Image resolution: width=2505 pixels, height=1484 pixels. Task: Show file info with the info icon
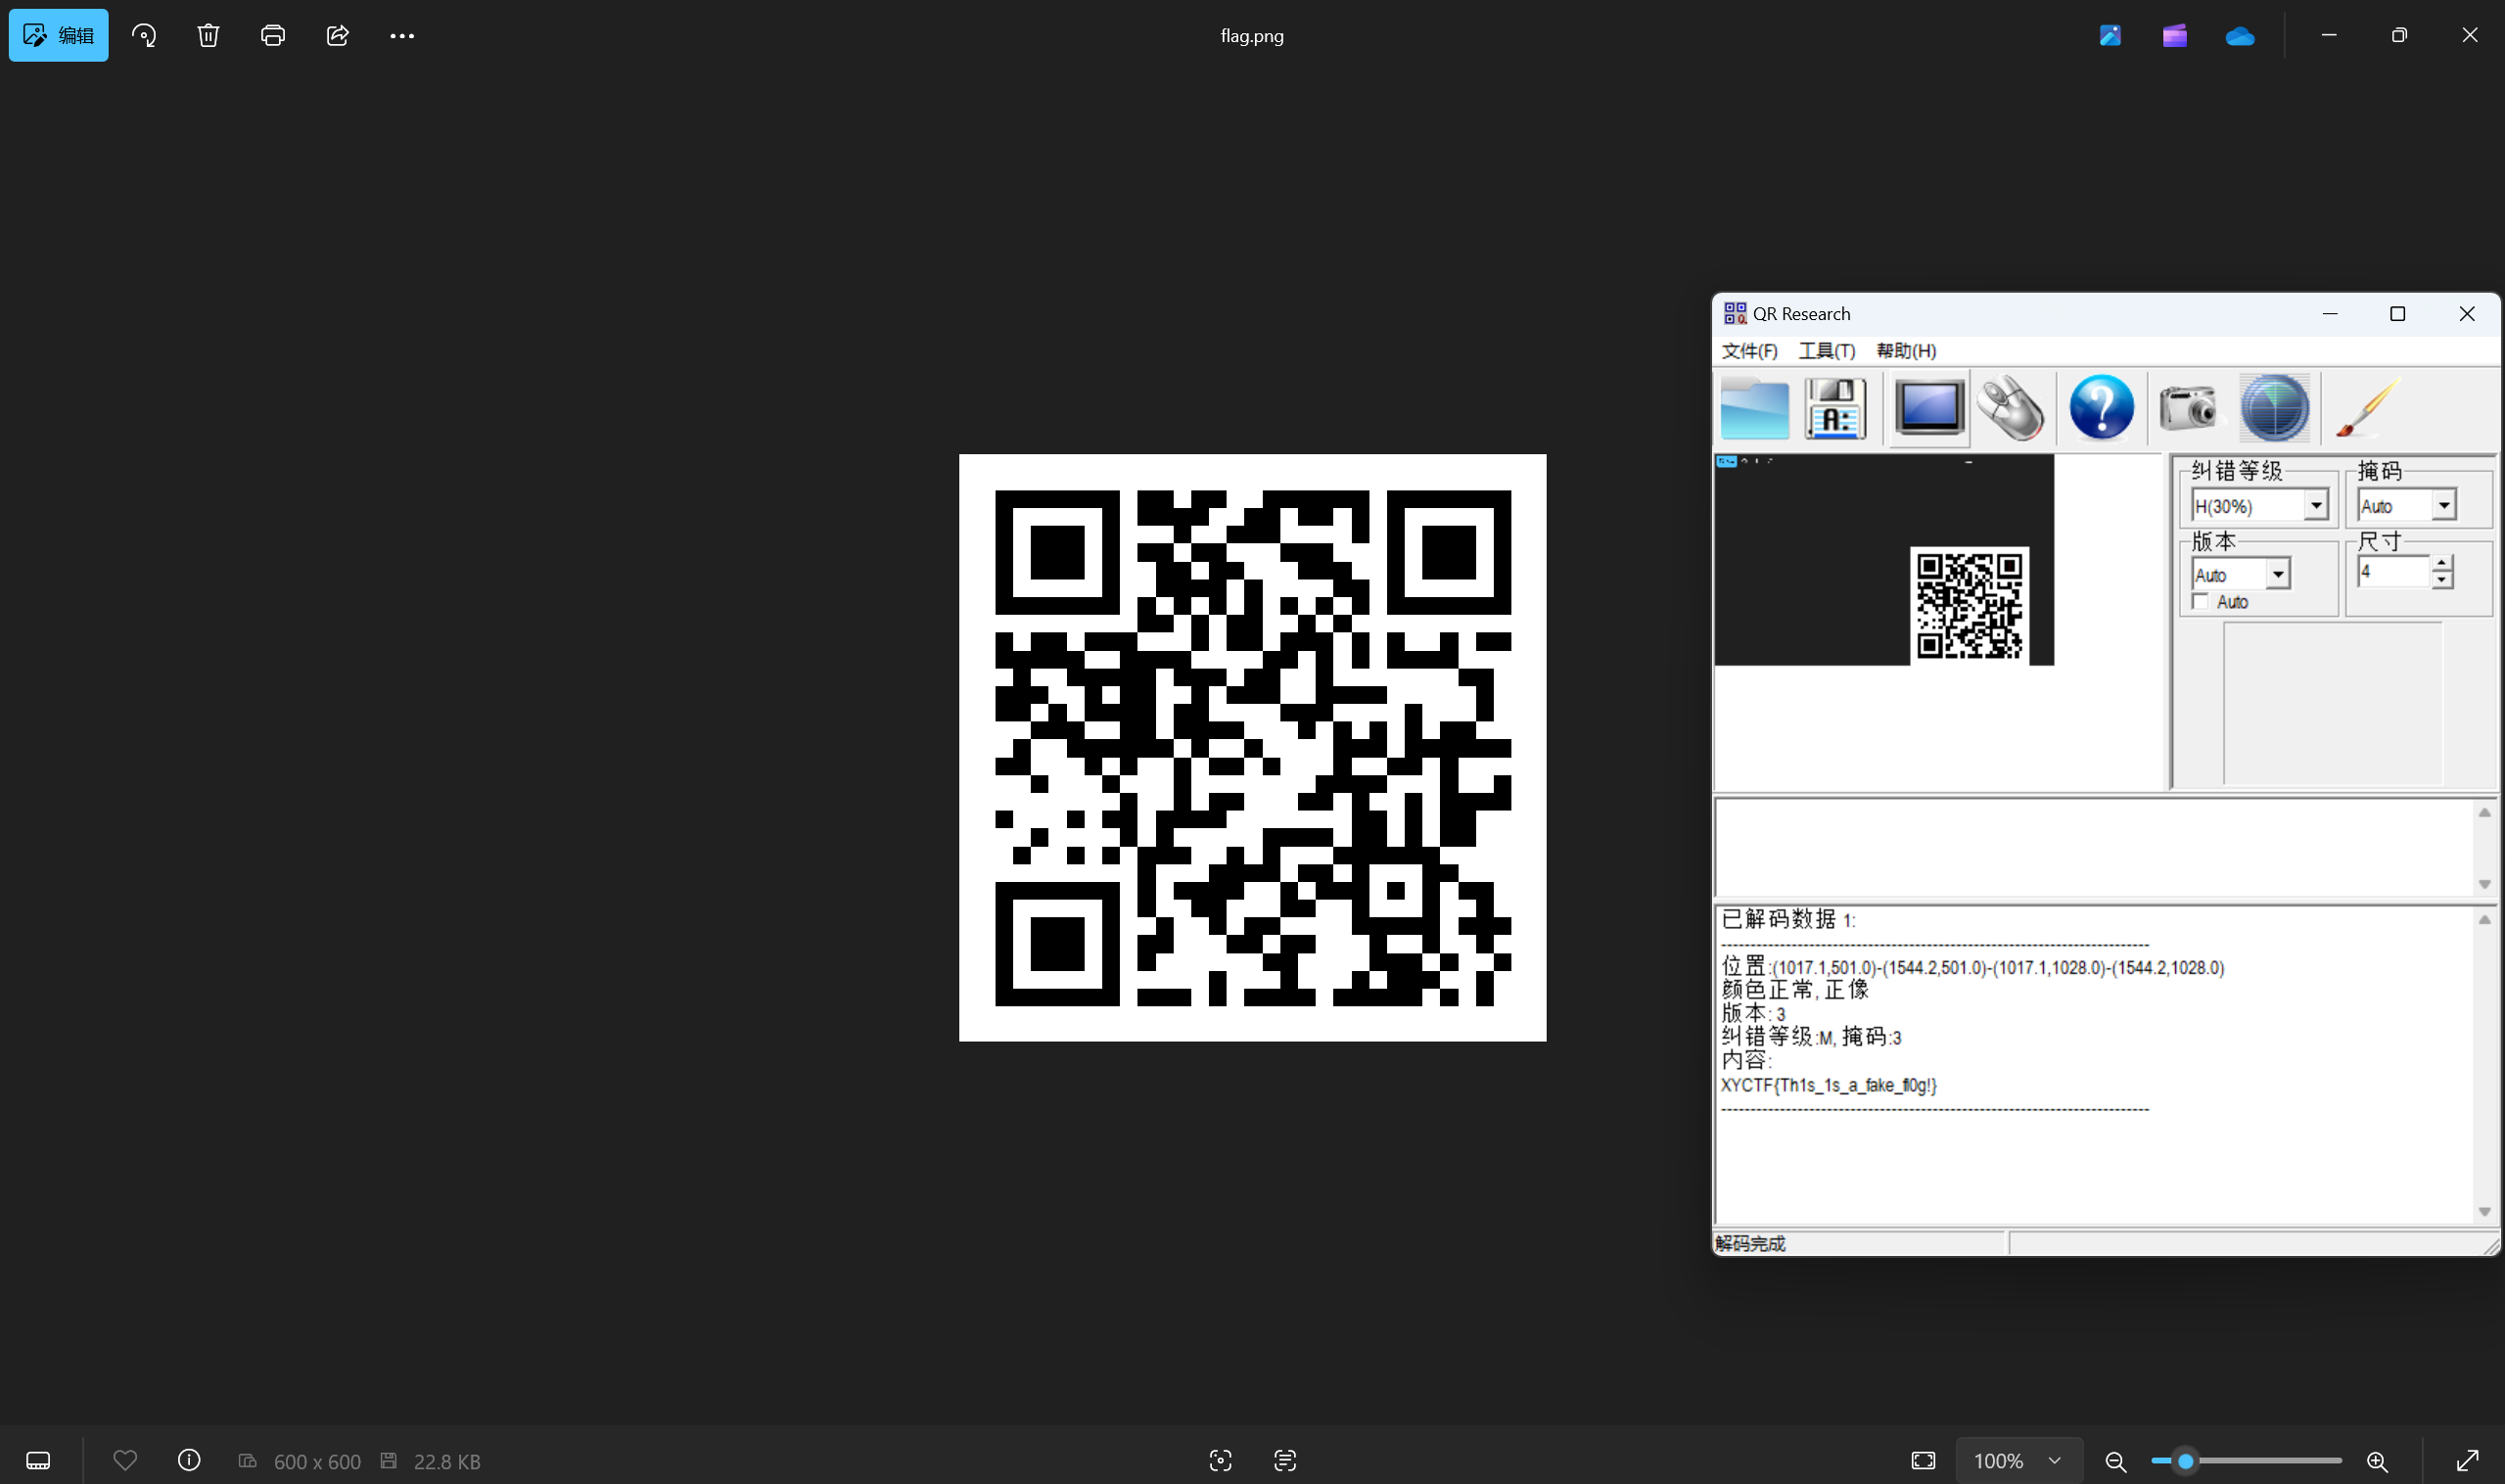click(x=189, y=1461)
